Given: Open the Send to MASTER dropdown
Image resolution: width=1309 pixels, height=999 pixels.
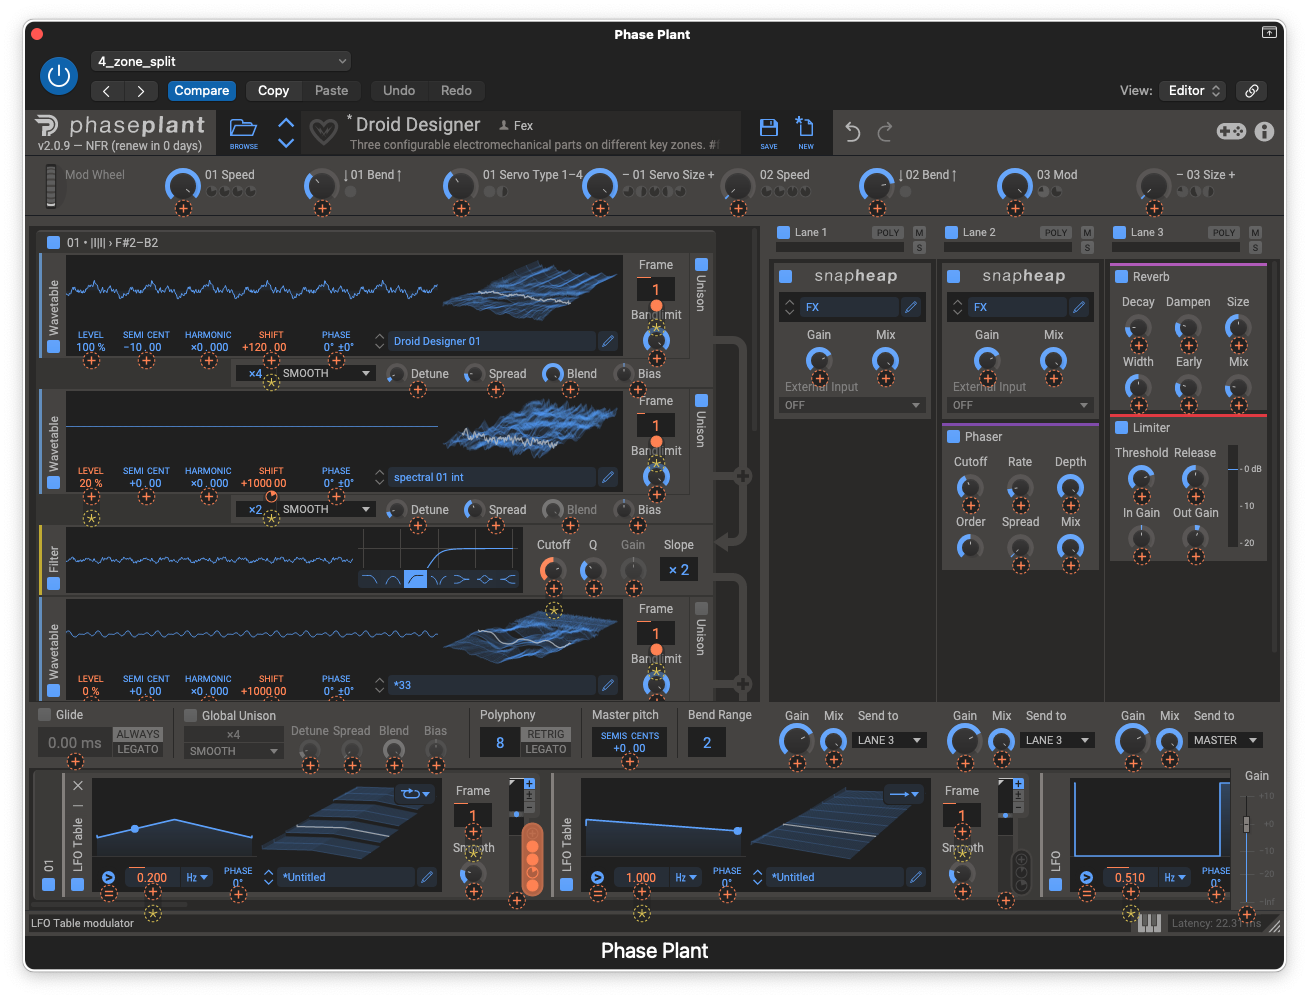Looking at the screenshot, I should pyautogui.click(x=1225, y=740).
